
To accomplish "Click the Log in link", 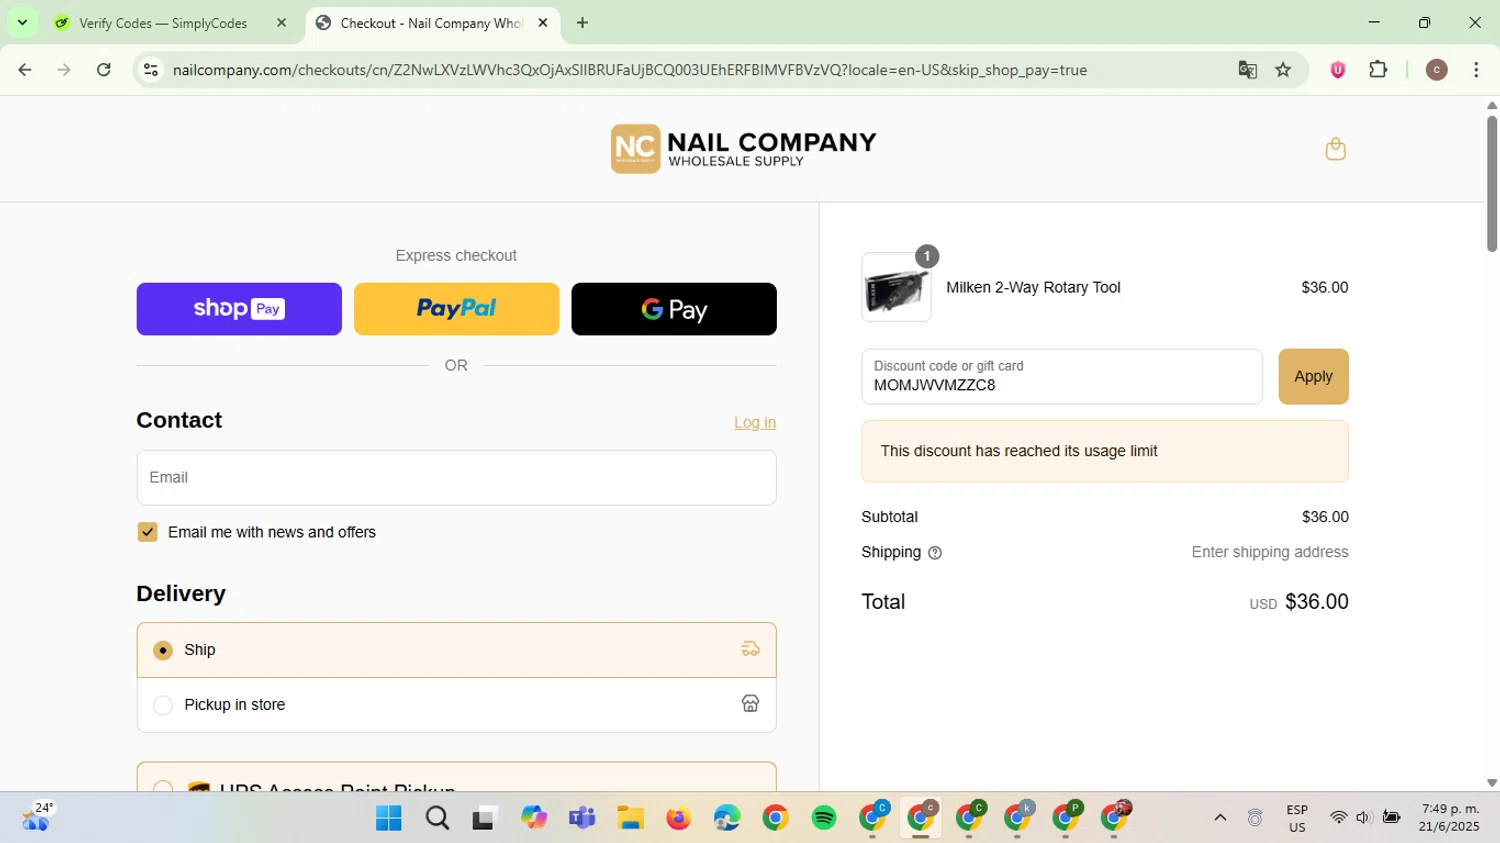I will (x=755, y=423).
